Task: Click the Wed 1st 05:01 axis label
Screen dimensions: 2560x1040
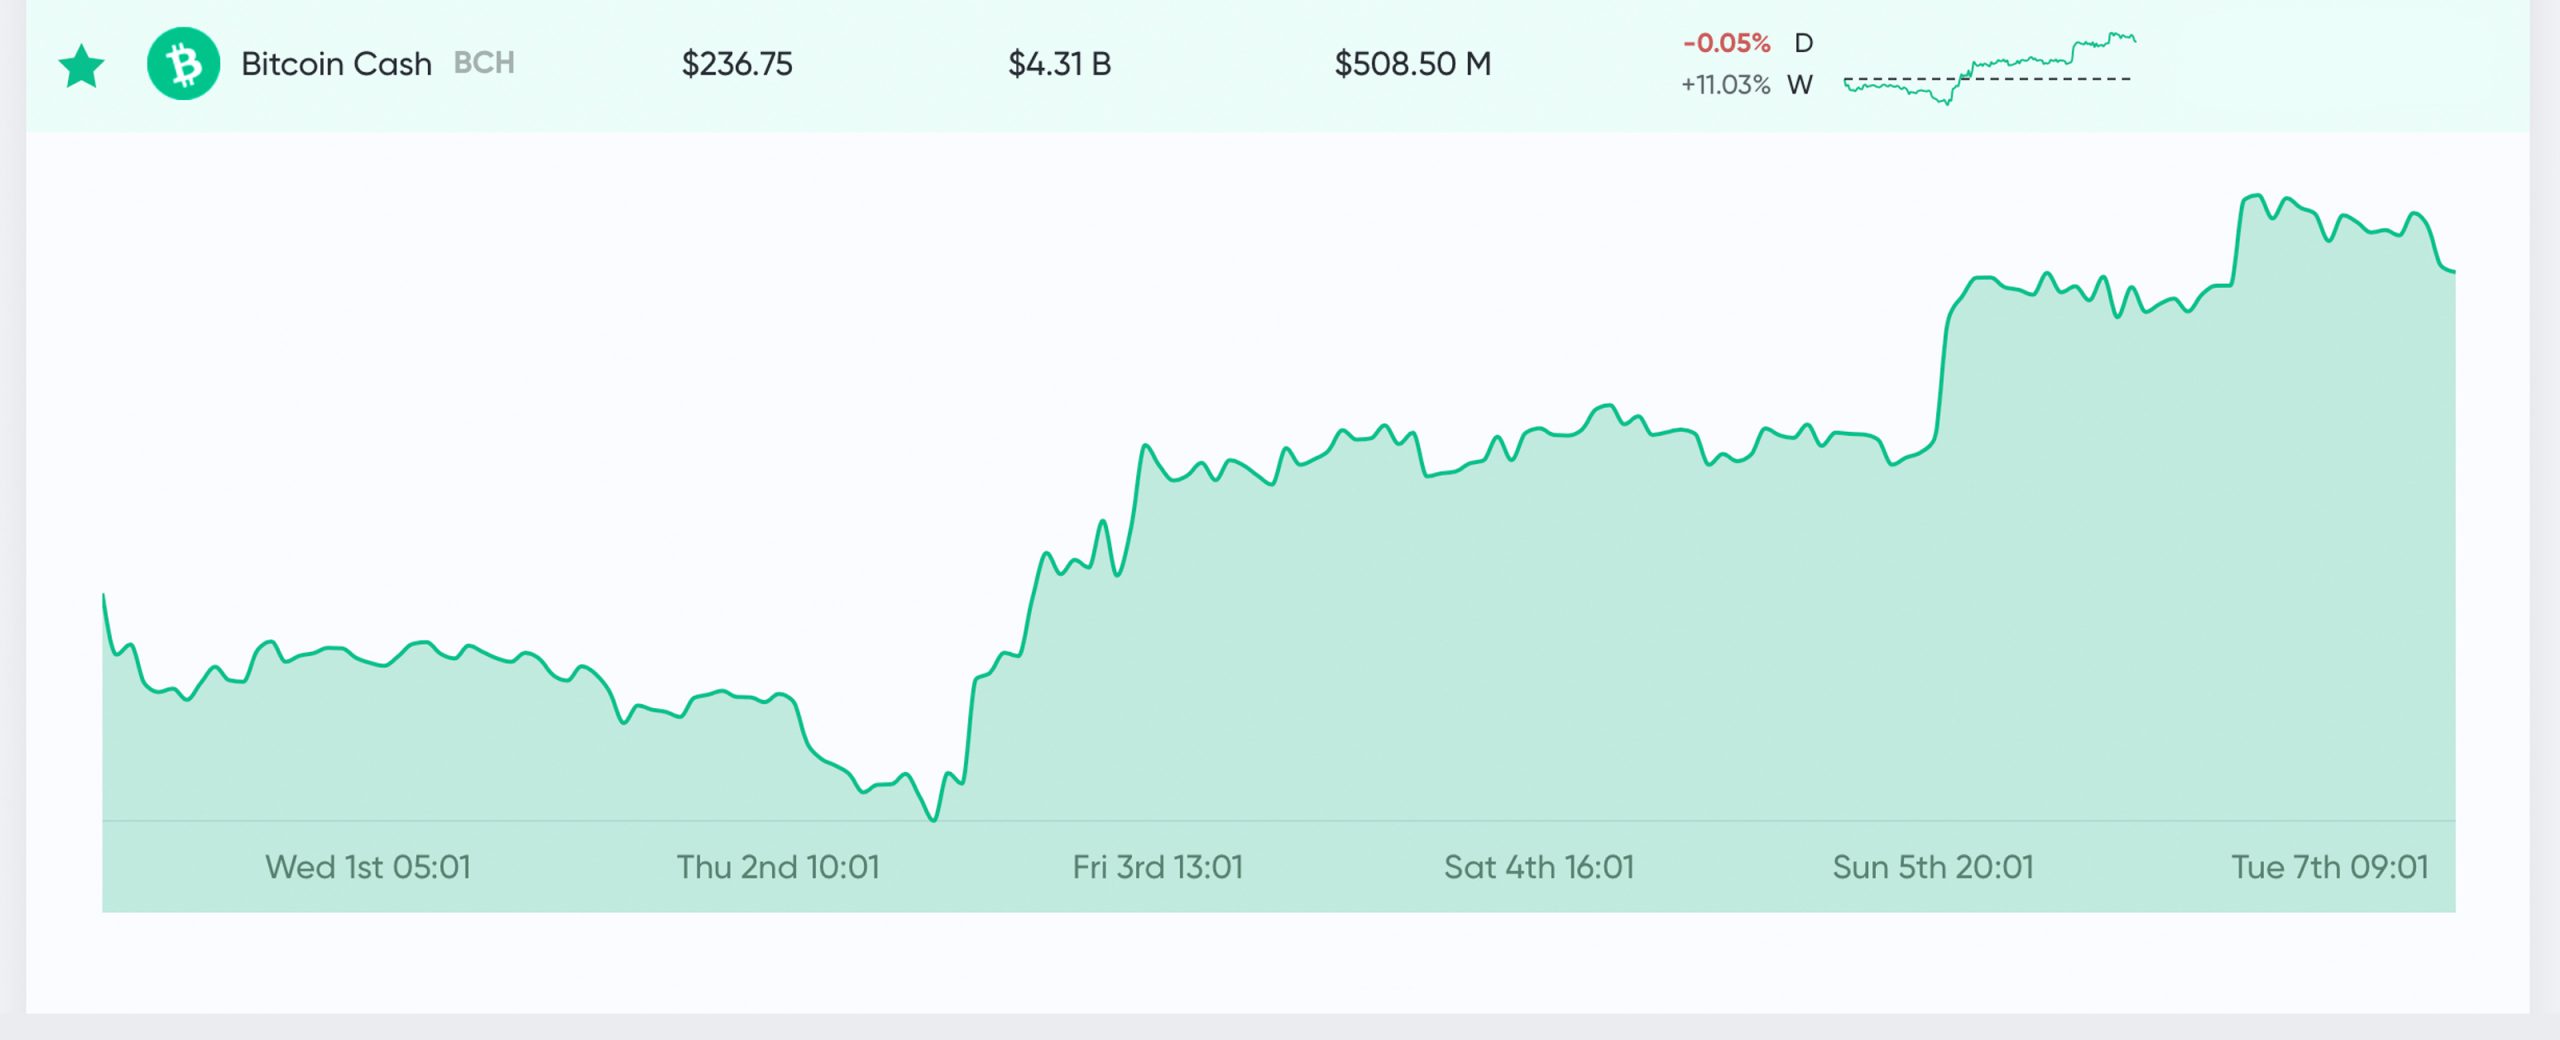Action: [368, 867]
